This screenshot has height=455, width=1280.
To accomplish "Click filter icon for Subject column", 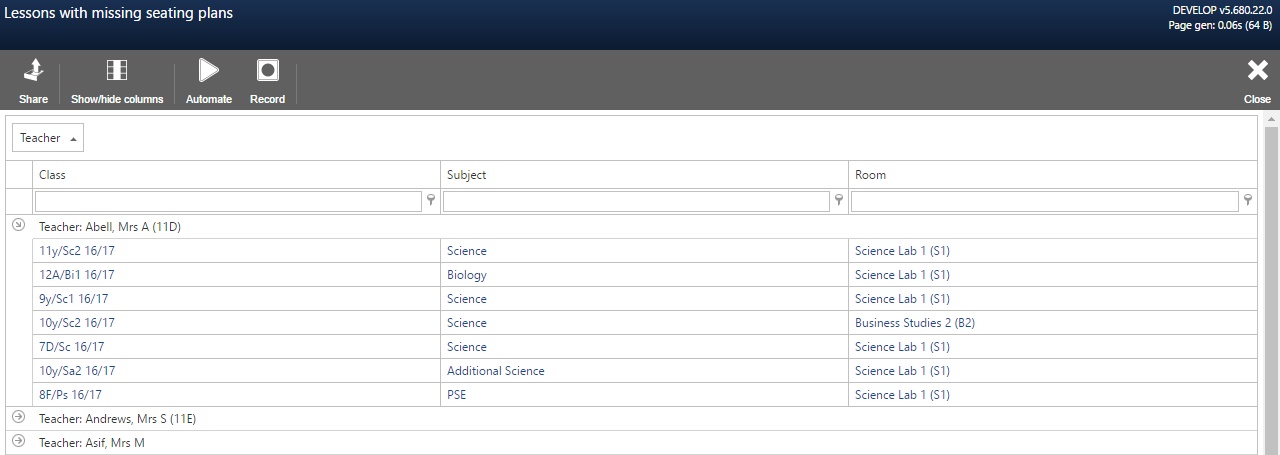I will [x=839, y=201].
